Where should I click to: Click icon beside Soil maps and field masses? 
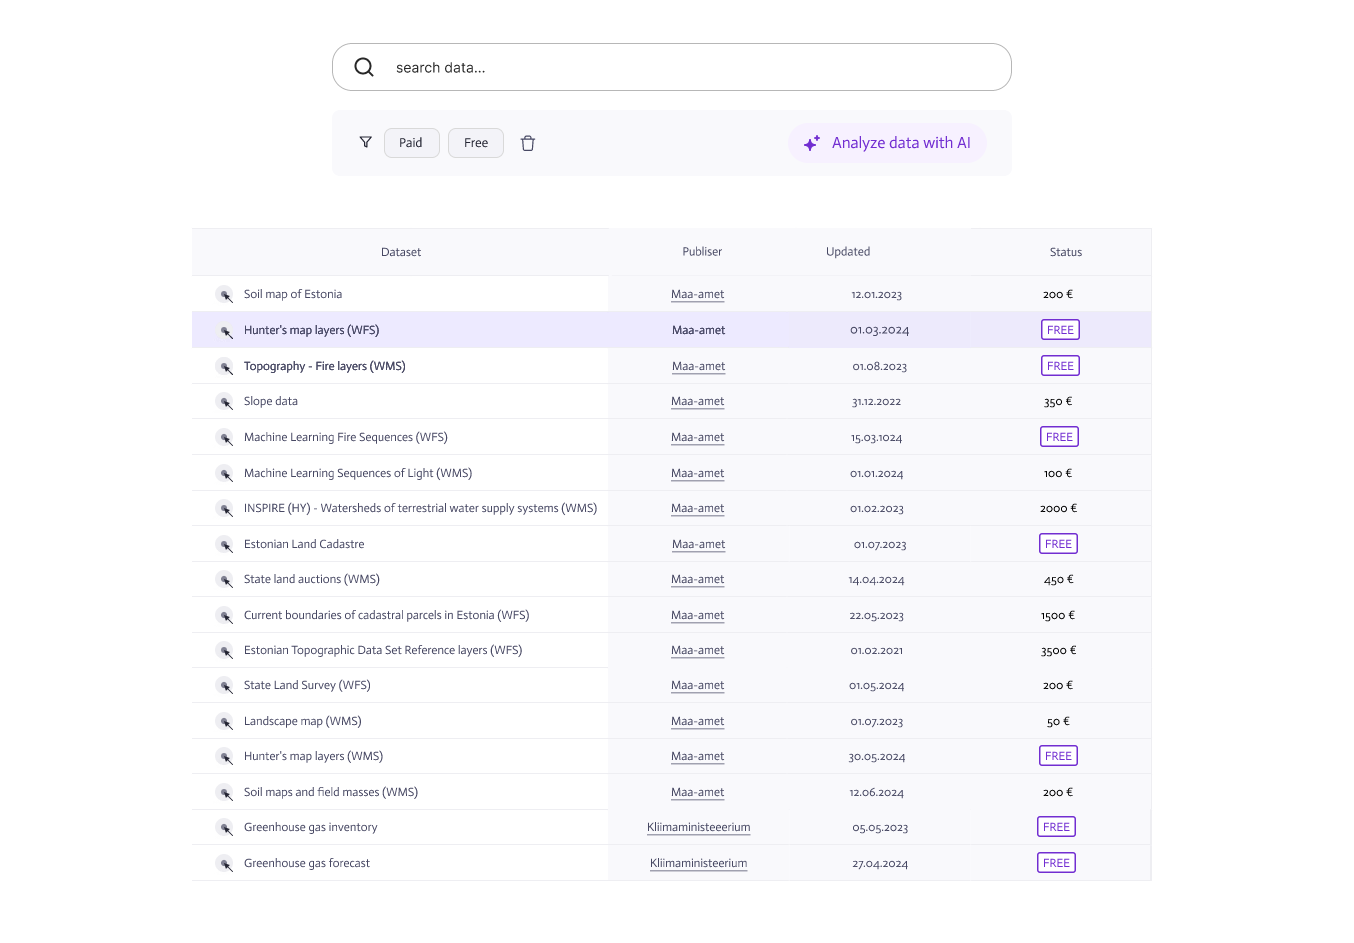225,792
